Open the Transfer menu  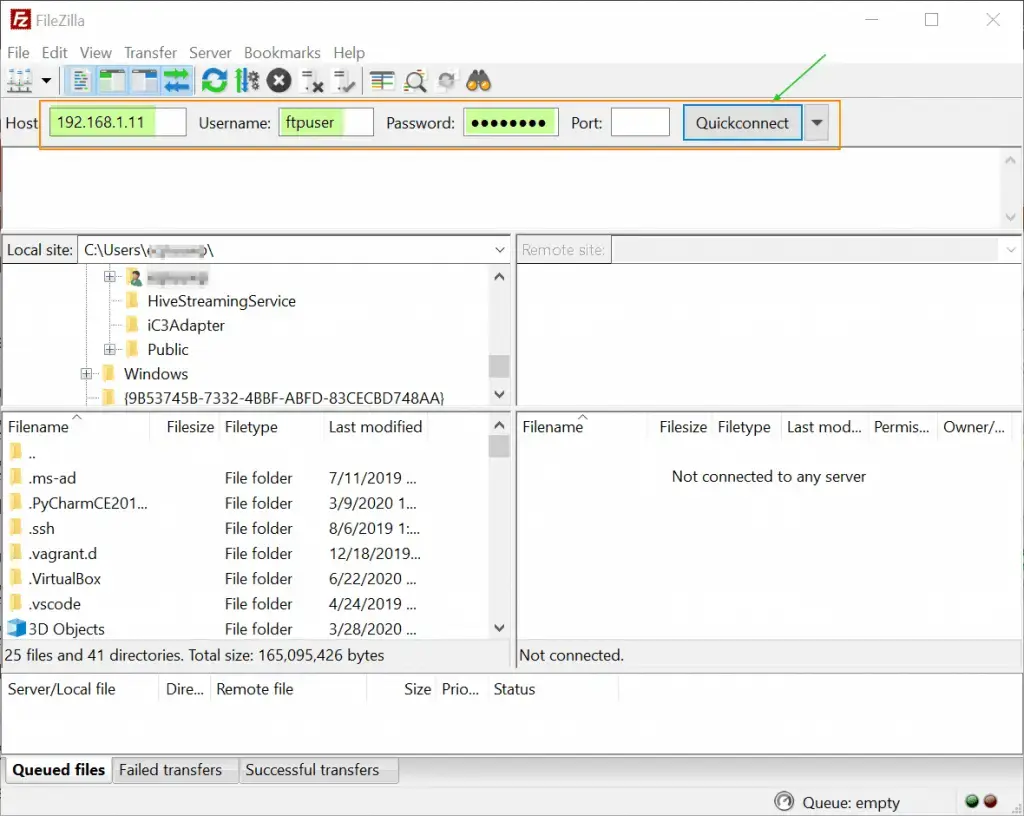click(150, 52)
